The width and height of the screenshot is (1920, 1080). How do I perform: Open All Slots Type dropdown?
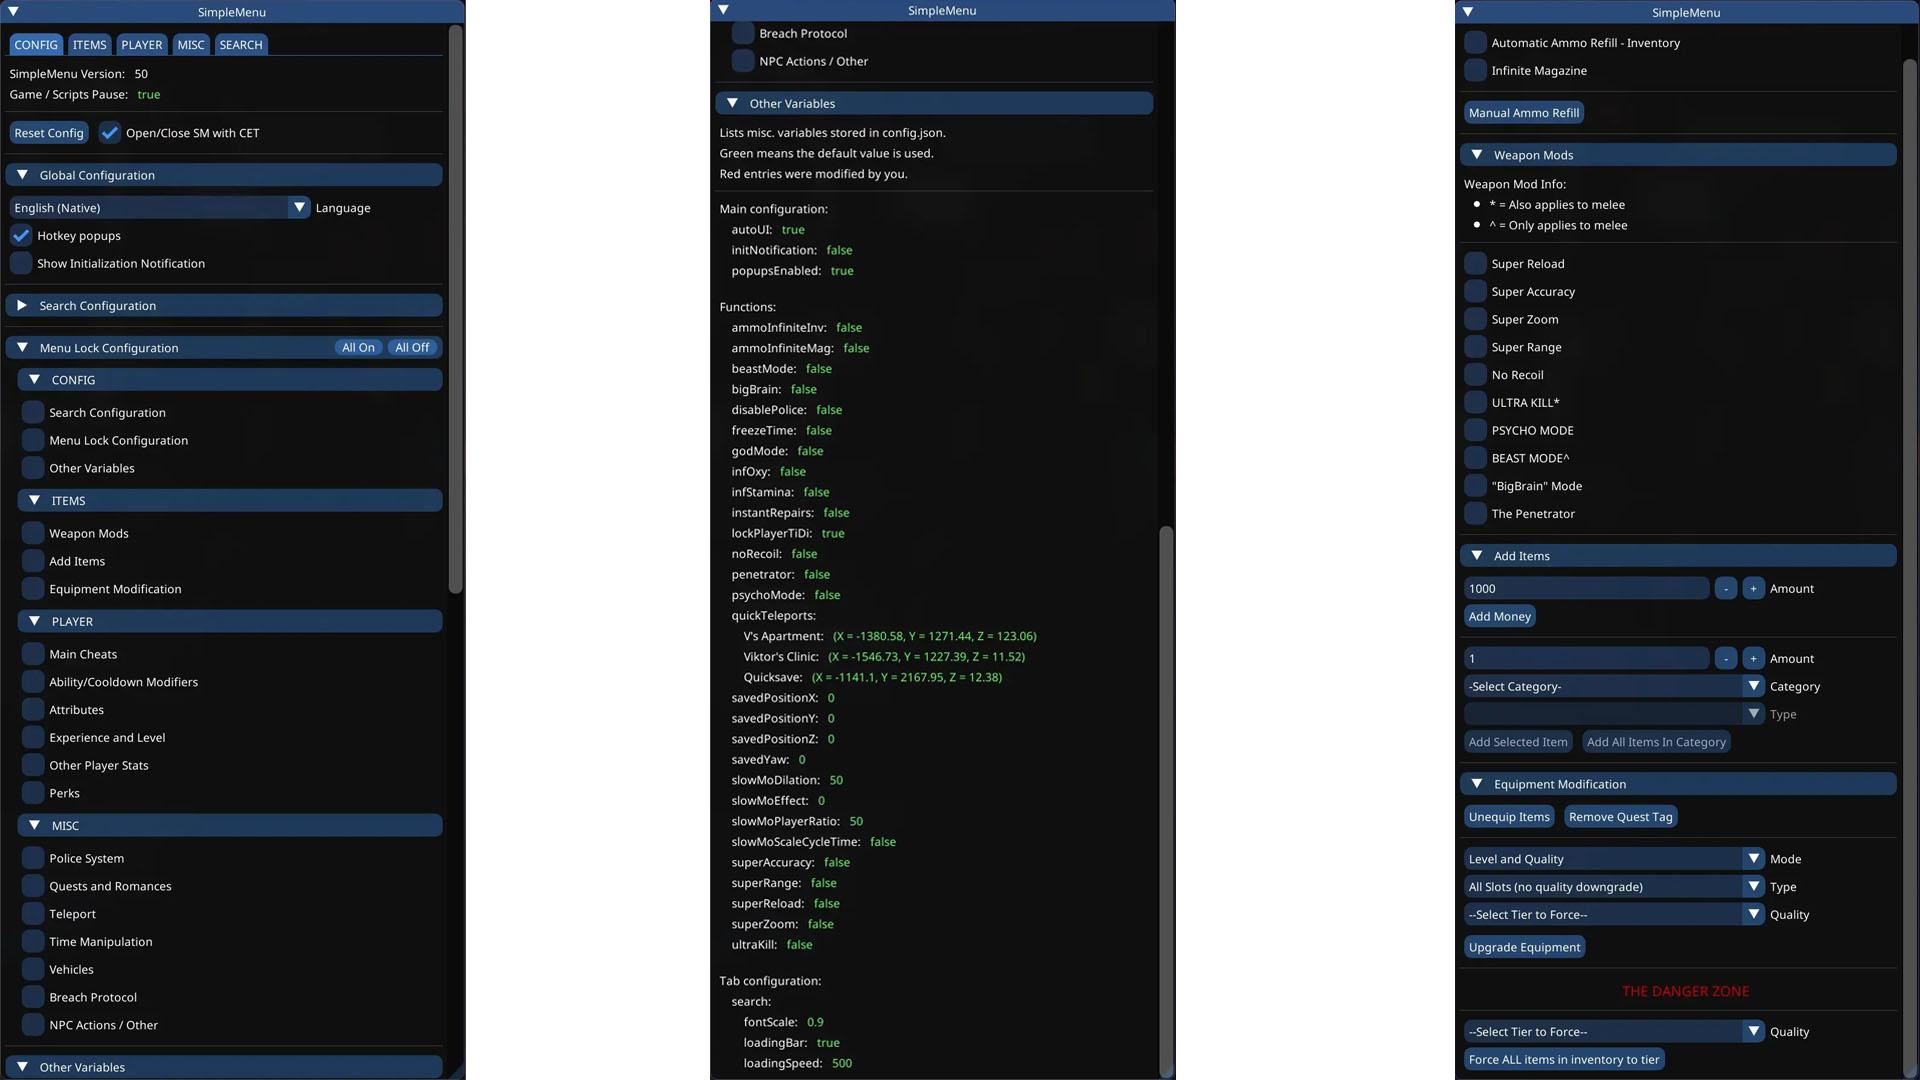click(x=1614, y=888)
